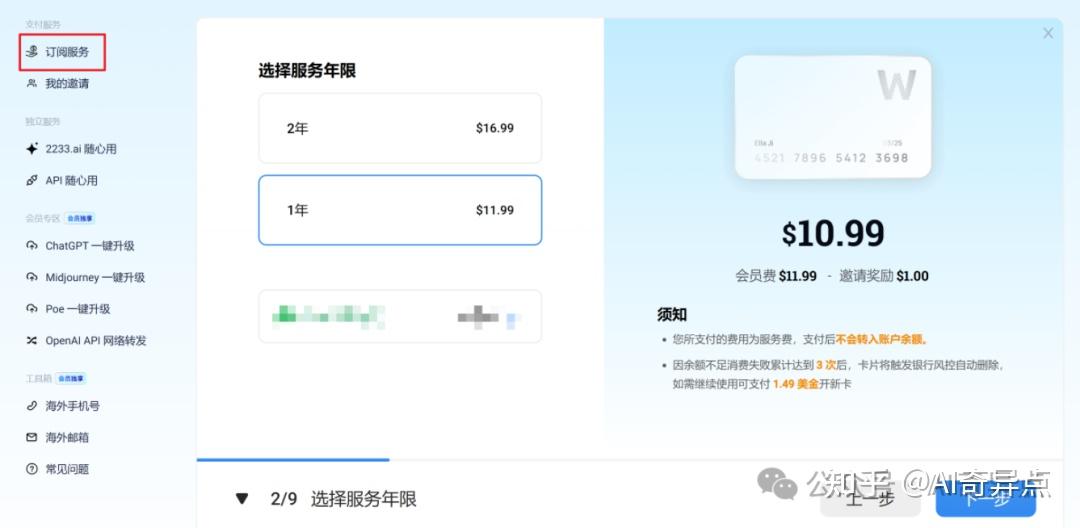The width and height of the screenshot is (1080, 528).
Task: Click the envelope icon beside 海外邮箱
Action: point(32,437)
